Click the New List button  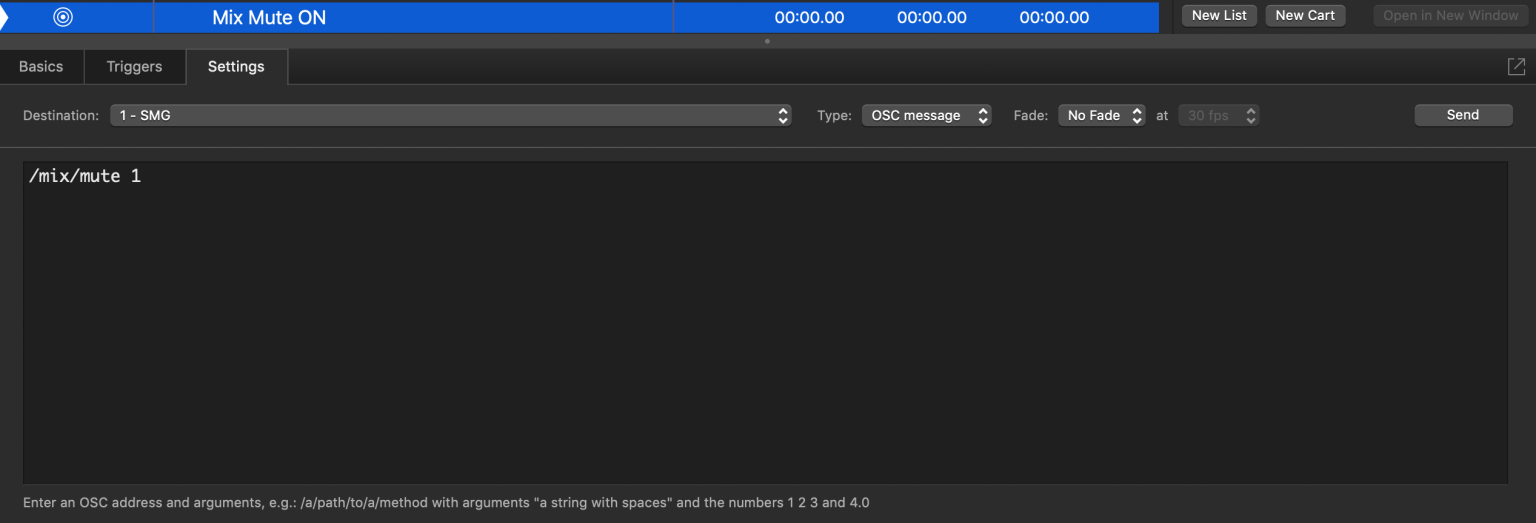click(1219, 15)
